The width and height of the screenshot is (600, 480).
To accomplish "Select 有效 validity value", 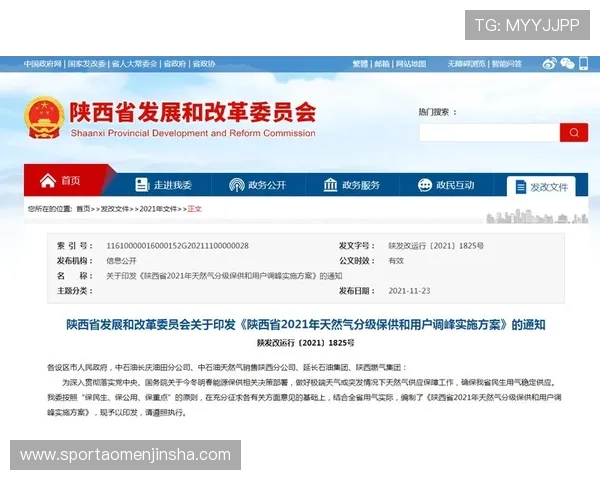I will point(396,261).
